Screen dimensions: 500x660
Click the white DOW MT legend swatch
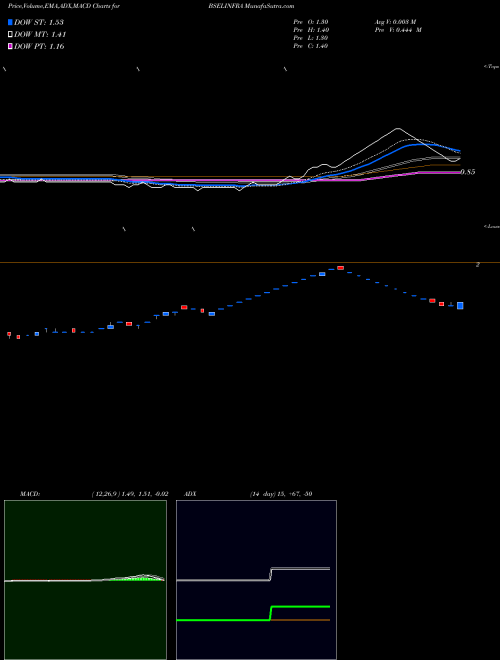10,35
